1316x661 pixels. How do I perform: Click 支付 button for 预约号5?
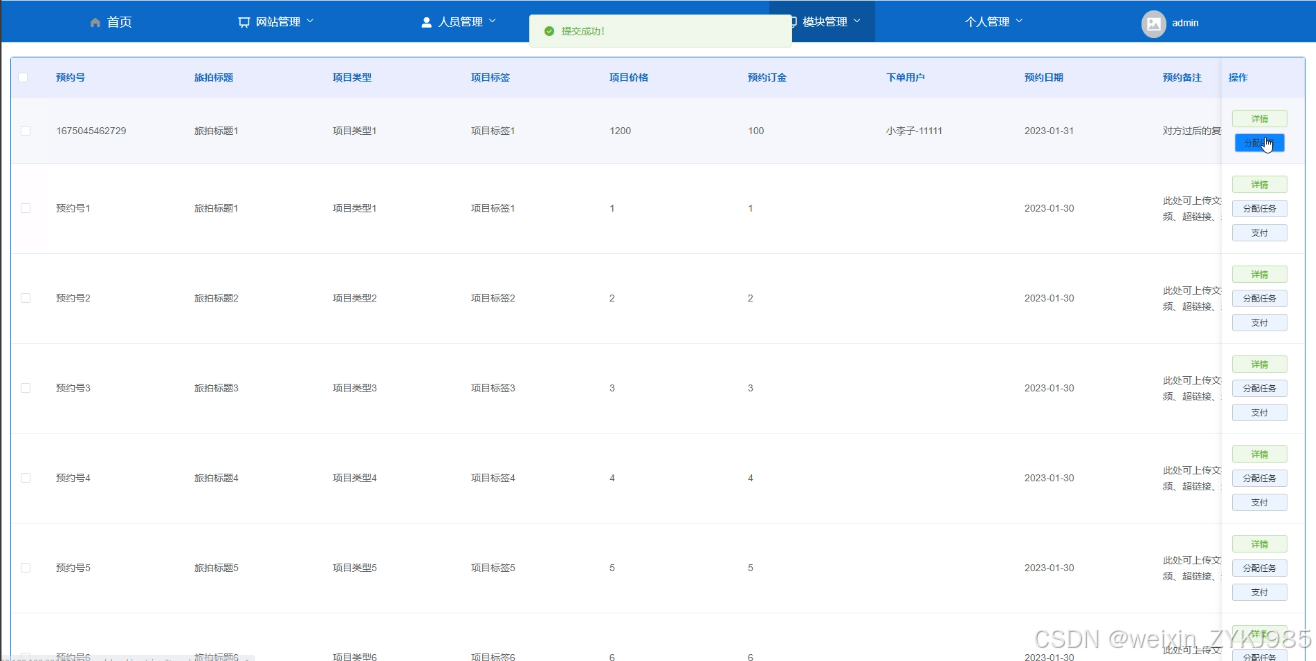pos(1259,593)
